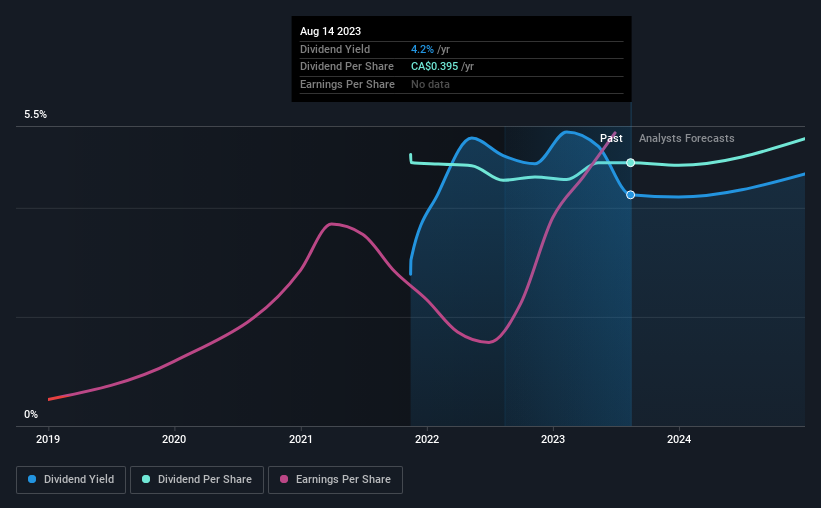Click the 2019 x-axis label
This screenshot has width=821, height=508.
[x=48, y=439]
